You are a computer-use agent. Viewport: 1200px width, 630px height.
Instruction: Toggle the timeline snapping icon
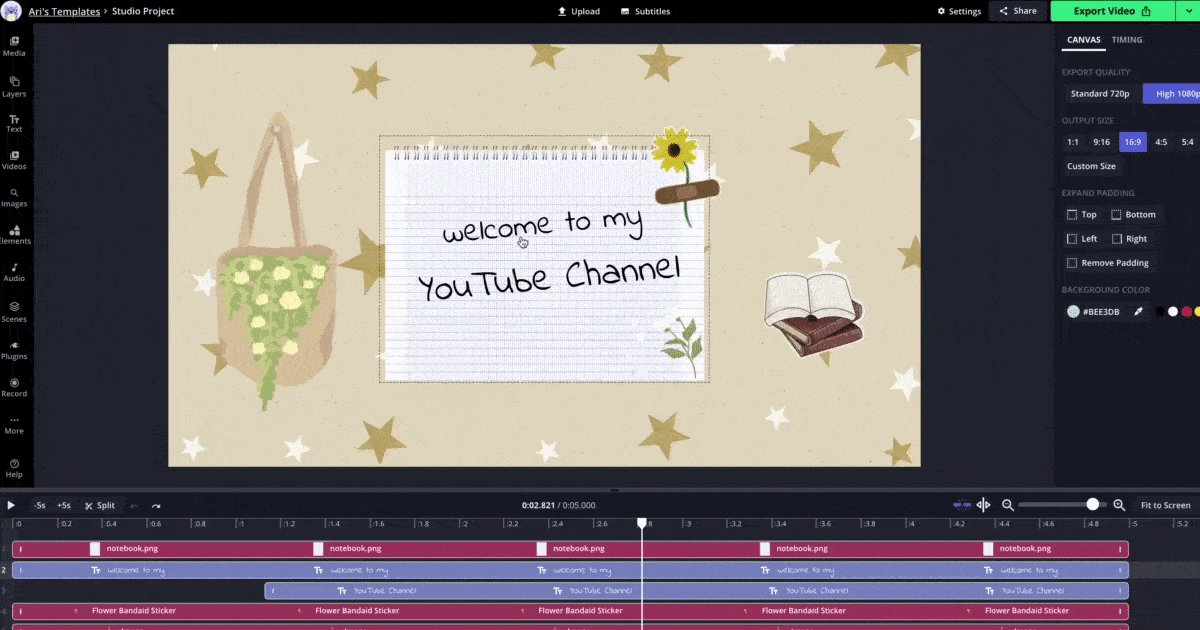point(962,505)
